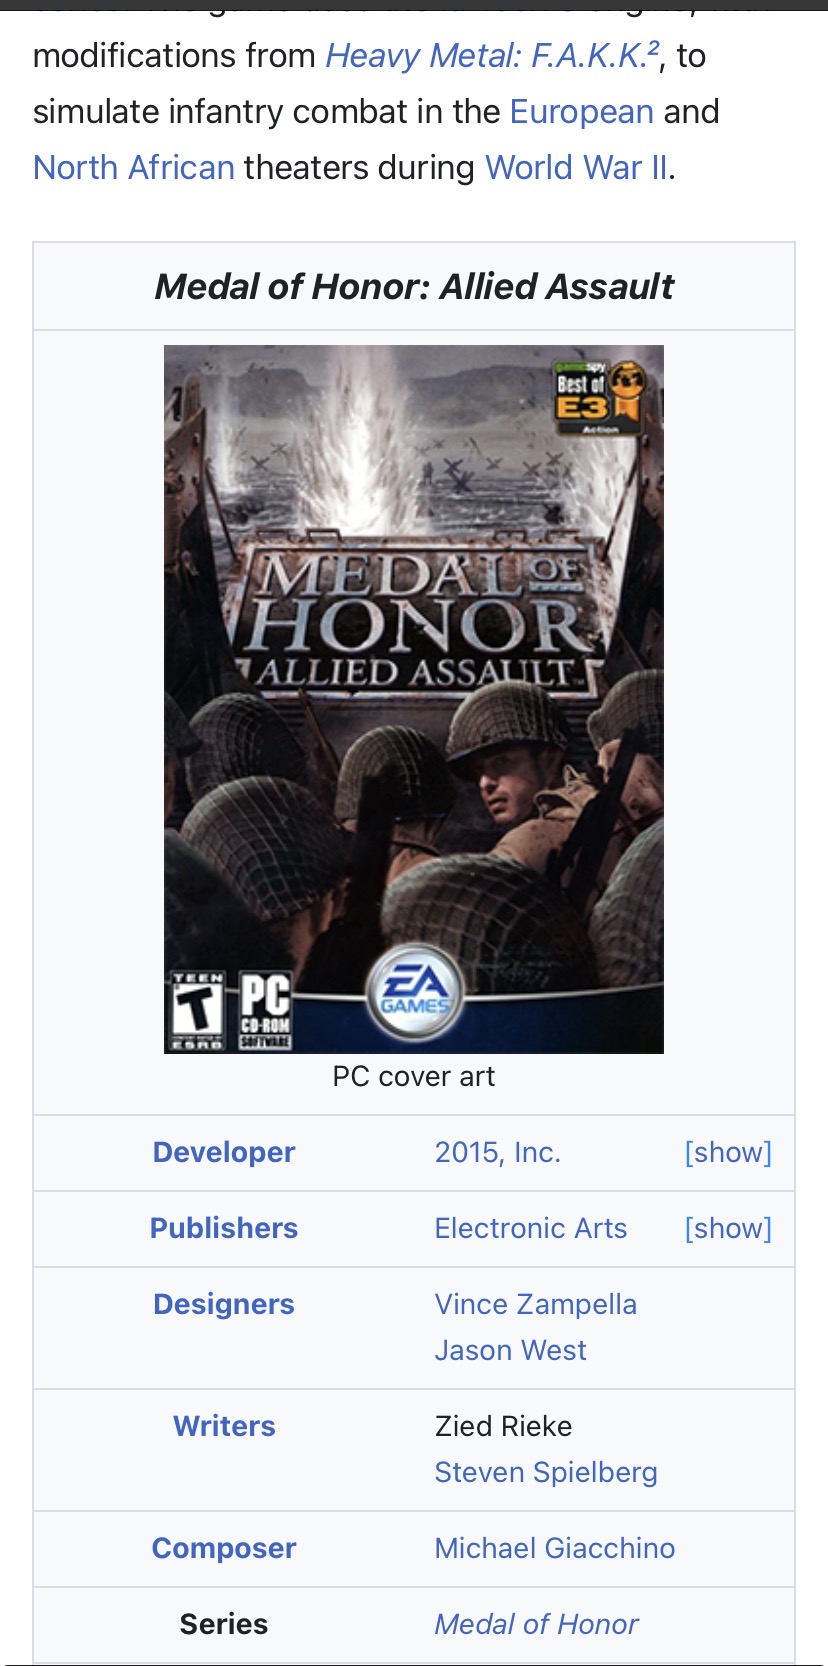Open the Publishers field label link

pos(224,1228)
